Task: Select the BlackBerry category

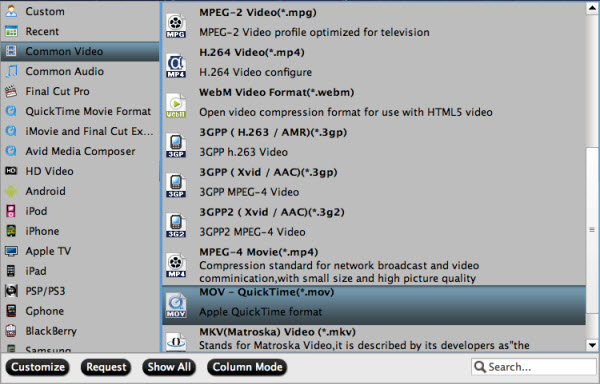Action: point(80,331)
